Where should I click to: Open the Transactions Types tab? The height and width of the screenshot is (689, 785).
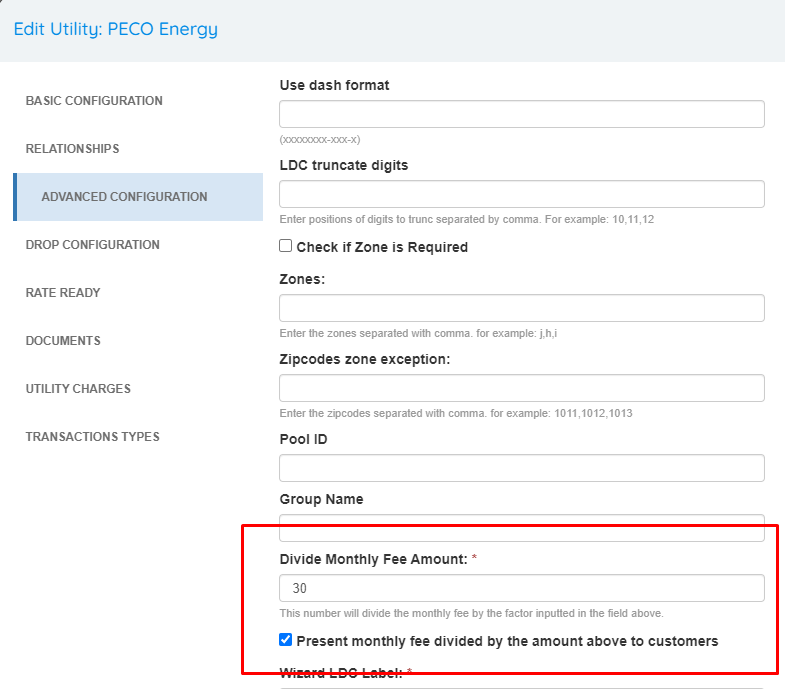[x=93, y=437]
